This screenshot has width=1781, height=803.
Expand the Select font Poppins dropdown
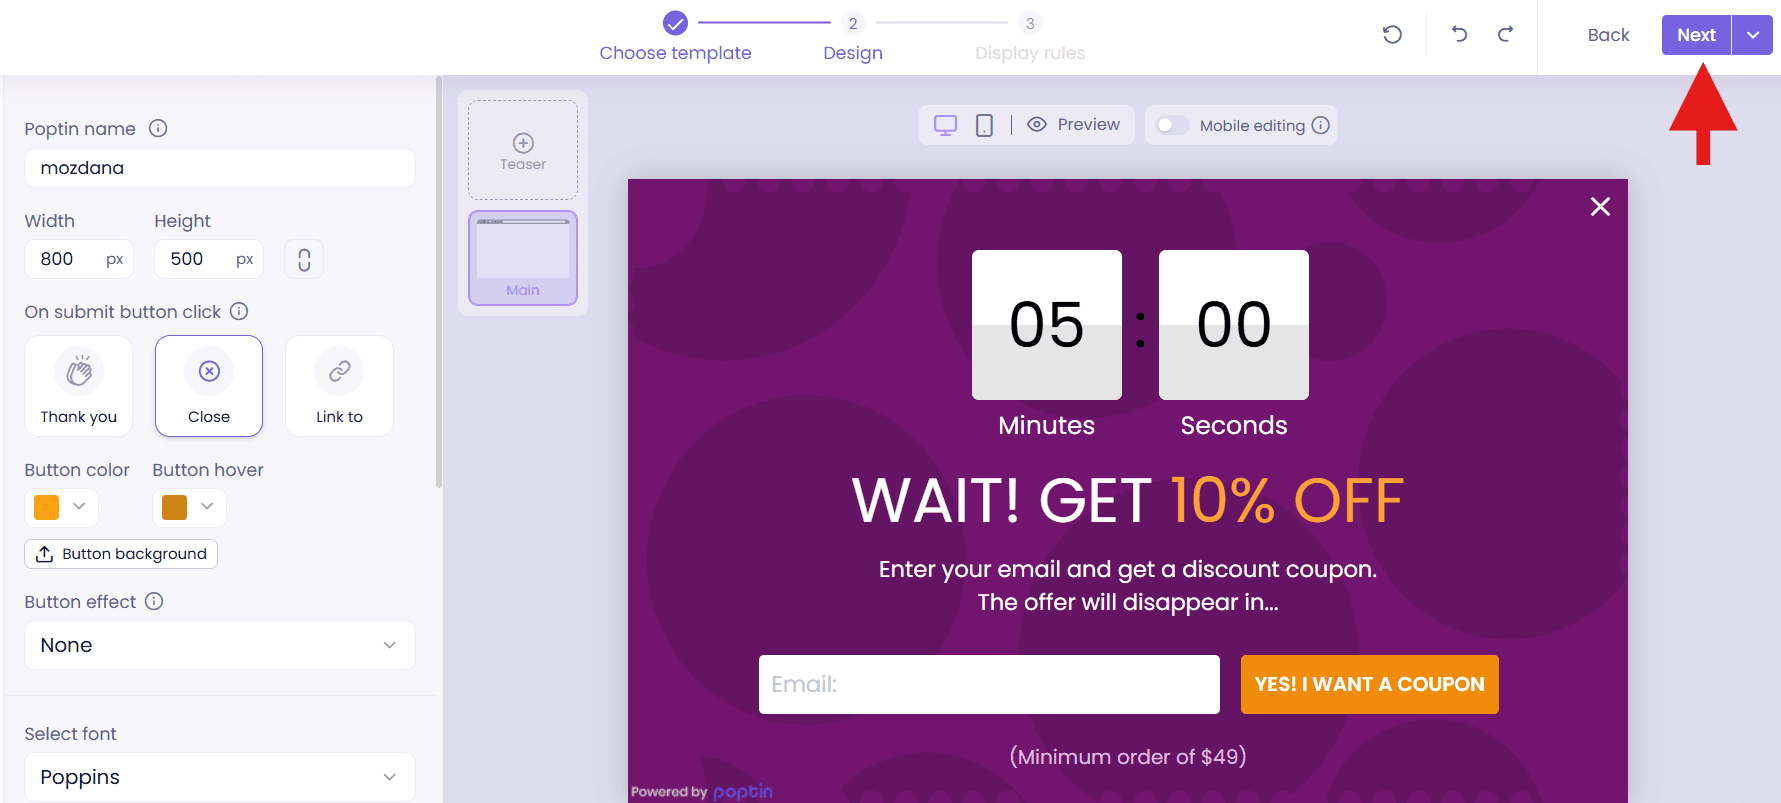point(219,777)
